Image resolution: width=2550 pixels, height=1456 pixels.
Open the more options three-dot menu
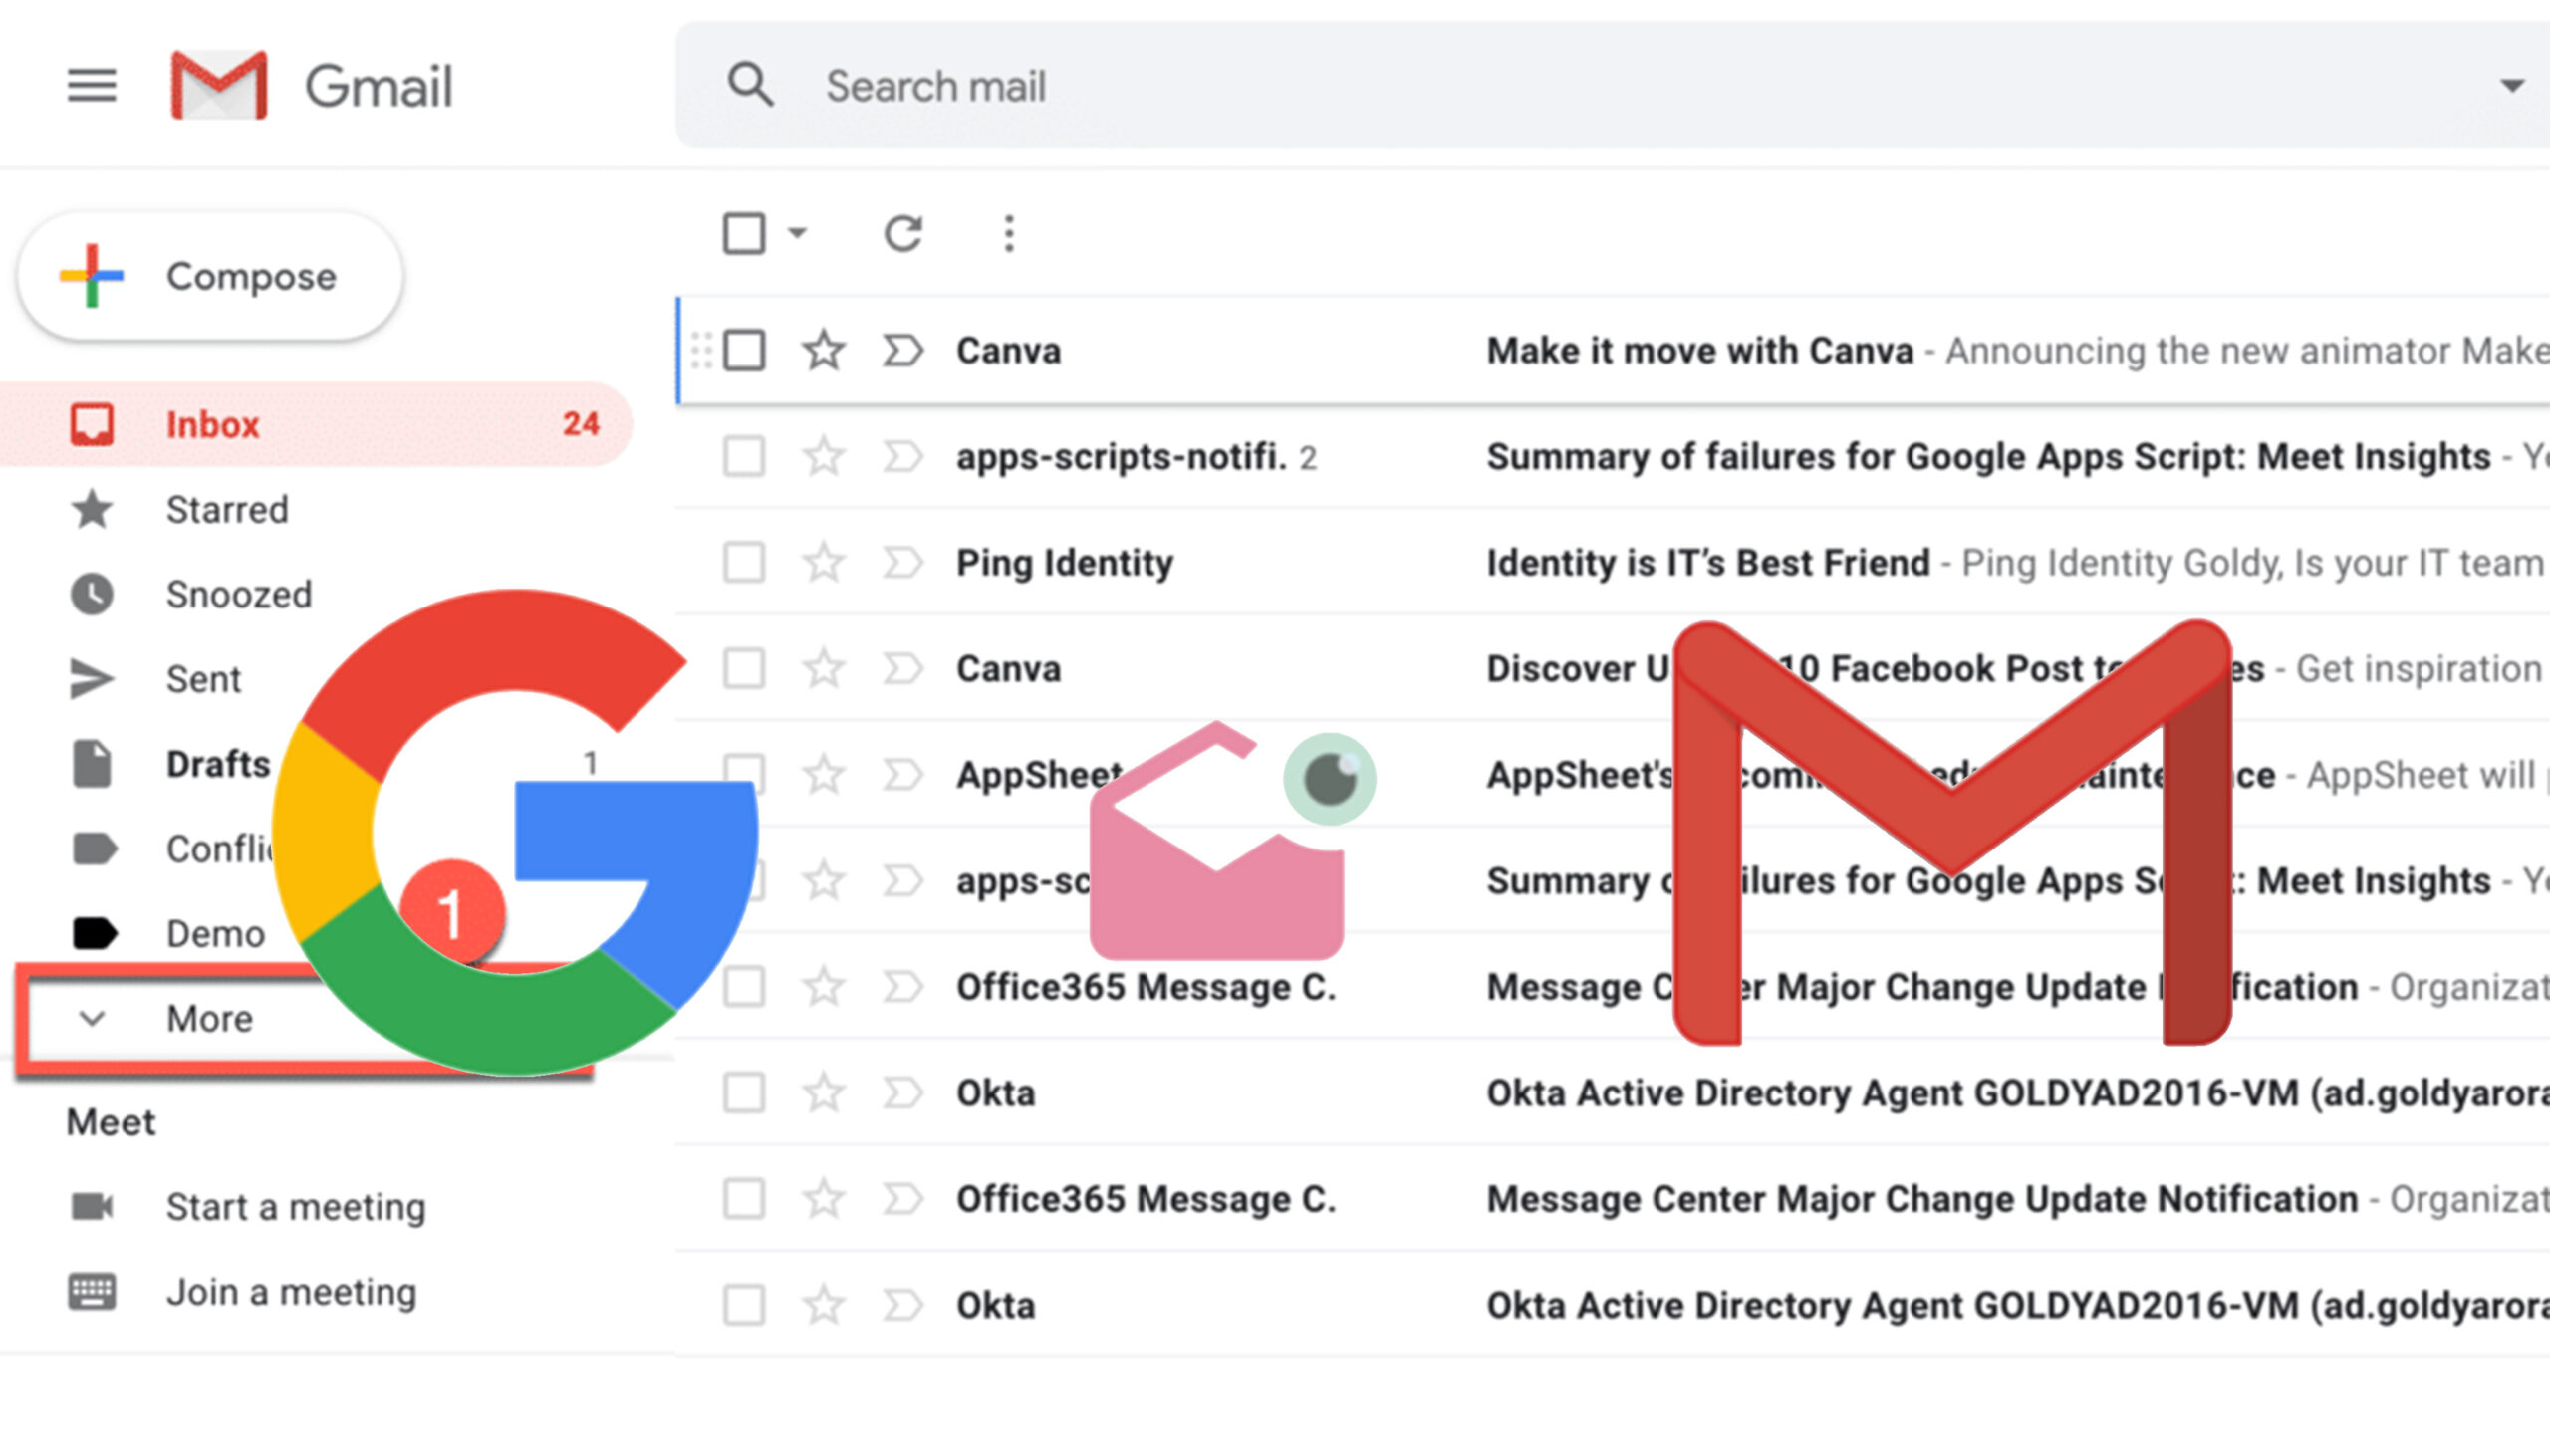click(1009, 233)
